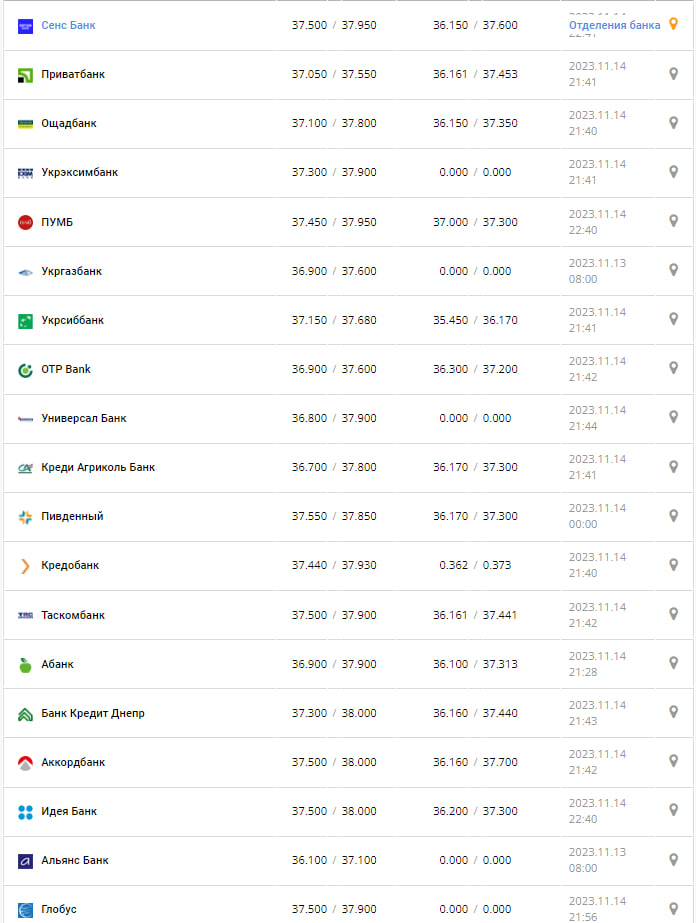Click the orange Кредобанк chevron logo
The width and height of the screenshot is (696, 923).
pos(26,566)
